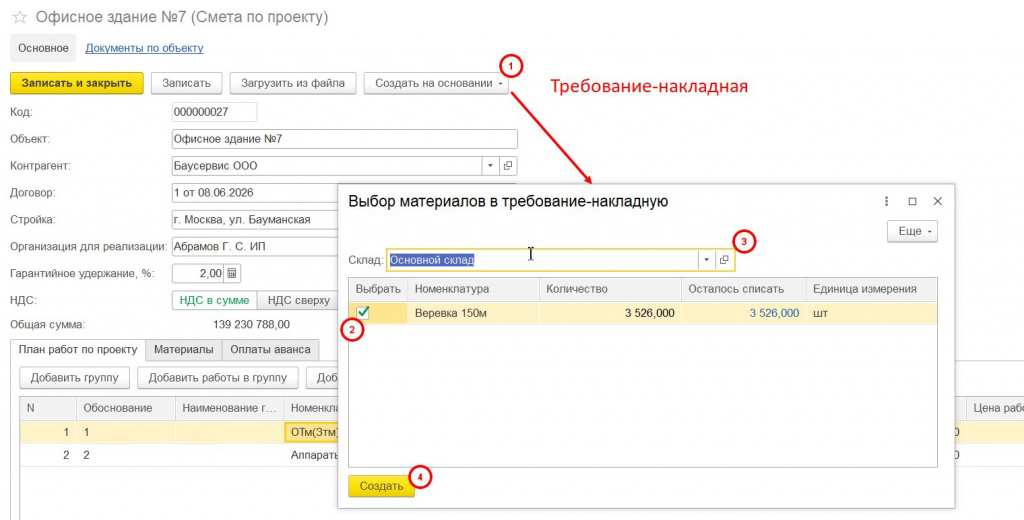
Task: Close the Выбор материалов dialog
Action: [x=938, y=201]
